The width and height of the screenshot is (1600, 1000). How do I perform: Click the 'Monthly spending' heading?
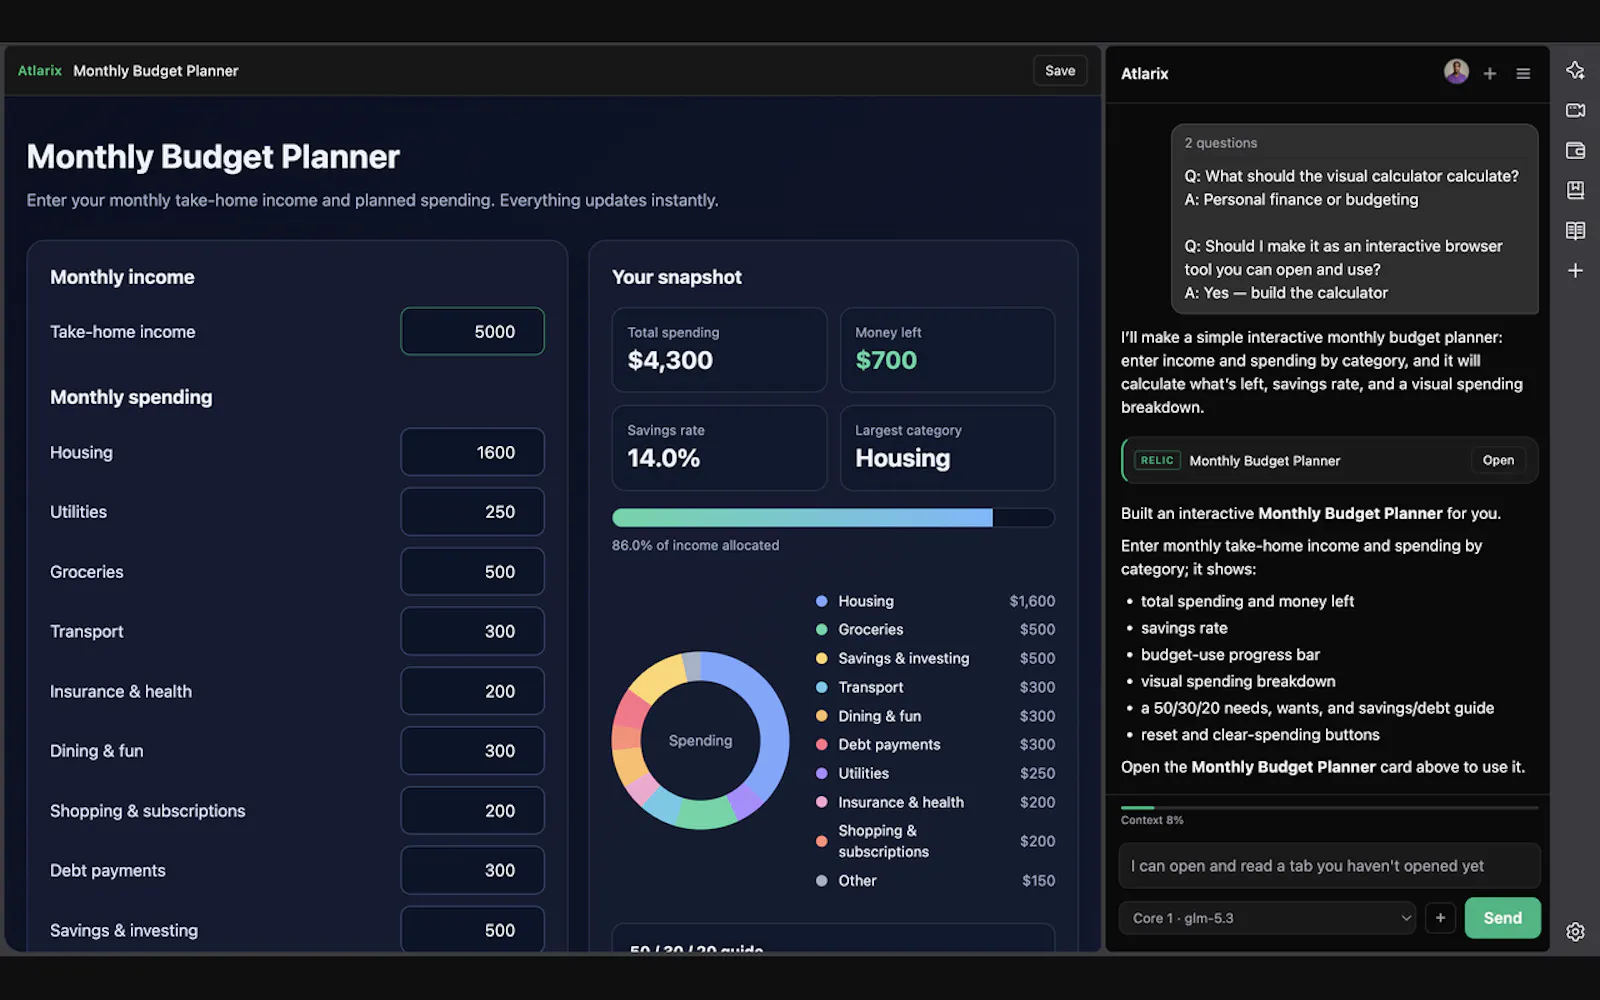pos(131,397)
